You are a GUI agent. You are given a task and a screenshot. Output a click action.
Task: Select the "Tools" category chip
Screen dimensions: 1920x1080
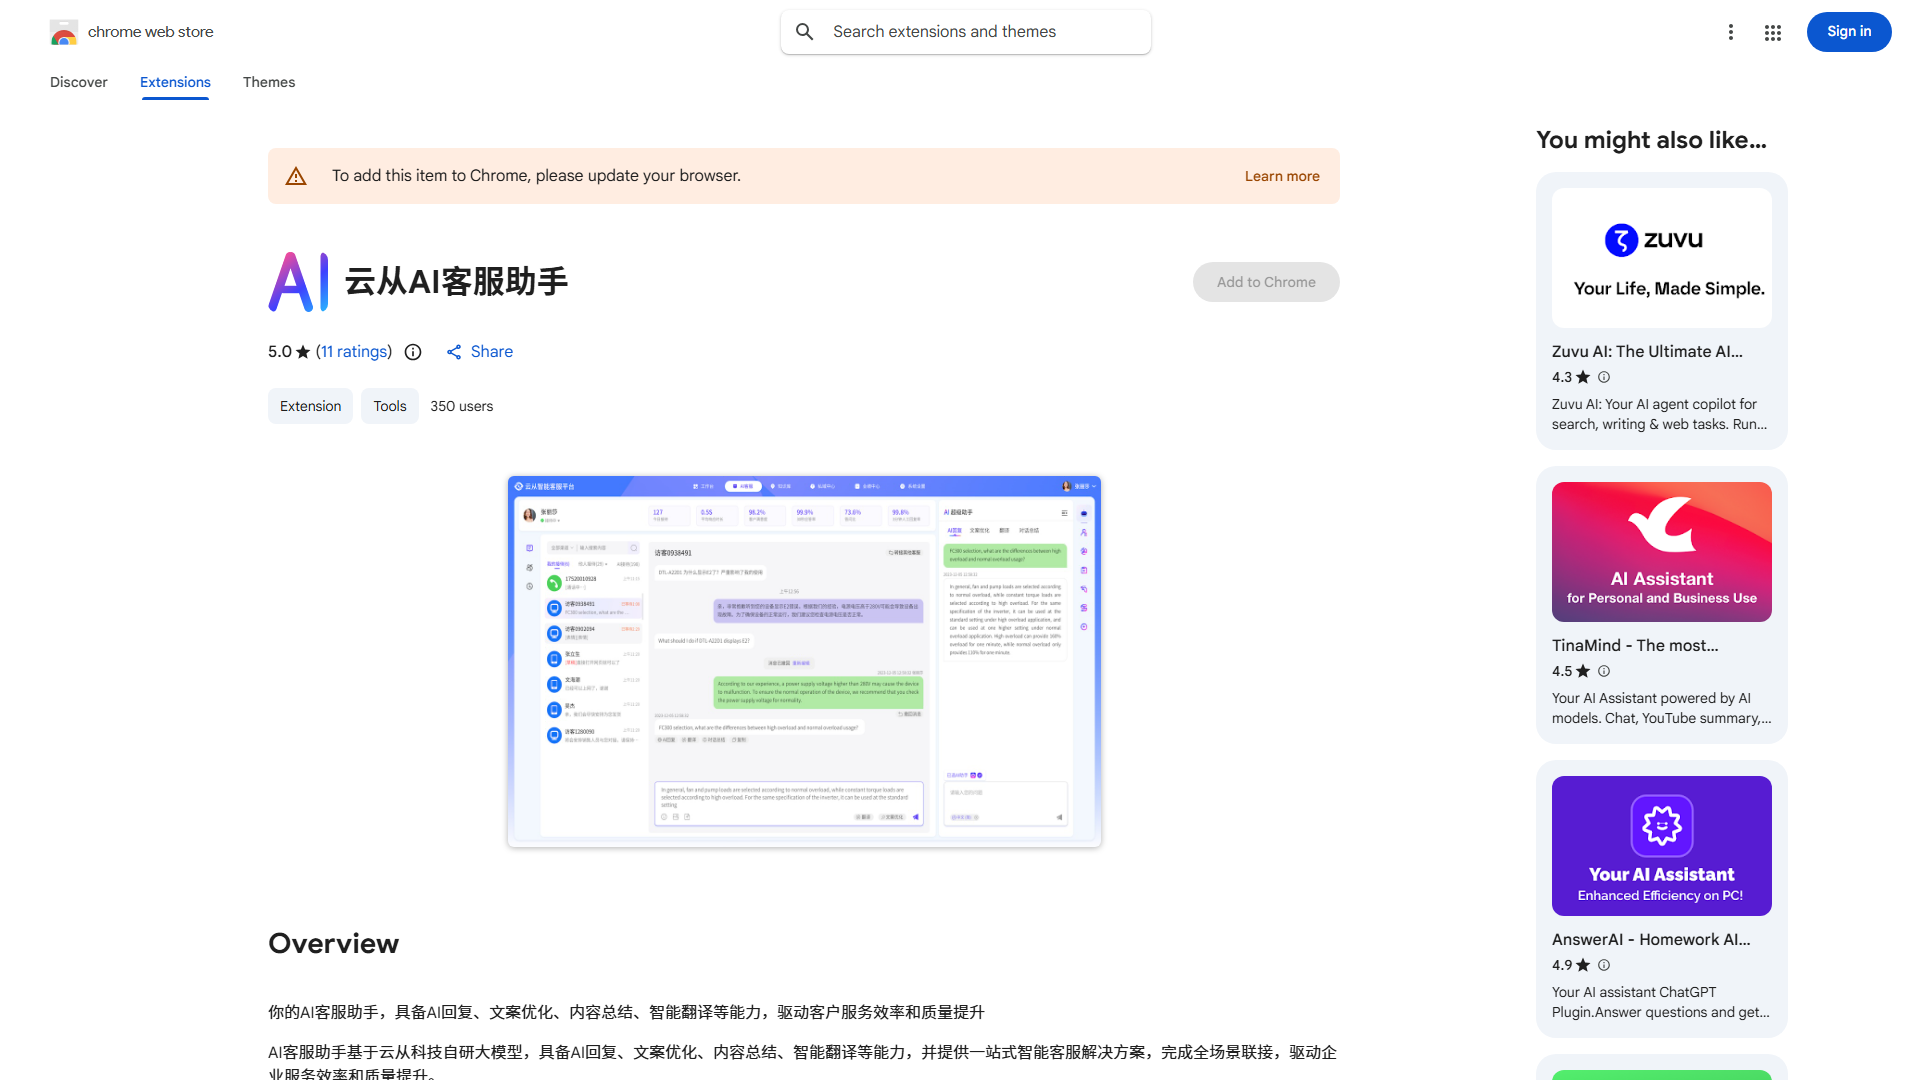[x=389, y=406]
